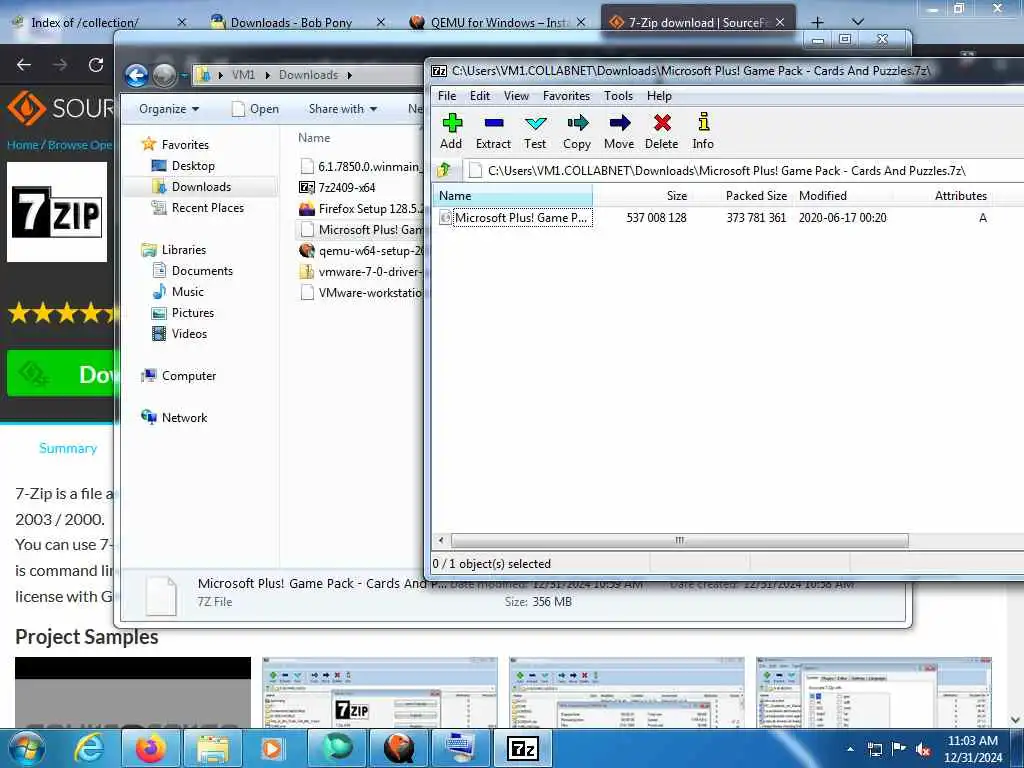The width and height of the screenshot is (1024, 768).
Task: Select Downloads in Explorer navigation pane
Action: pyautogui.click(x=200, y=187)
